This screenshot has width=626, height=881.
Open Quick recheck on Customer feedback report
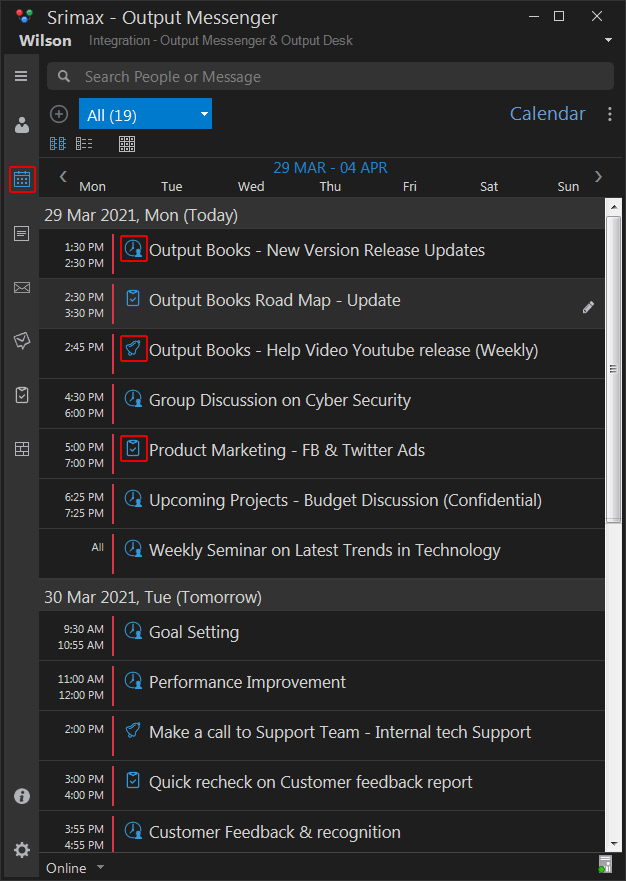pyautogui.click(x=322, y=786)
